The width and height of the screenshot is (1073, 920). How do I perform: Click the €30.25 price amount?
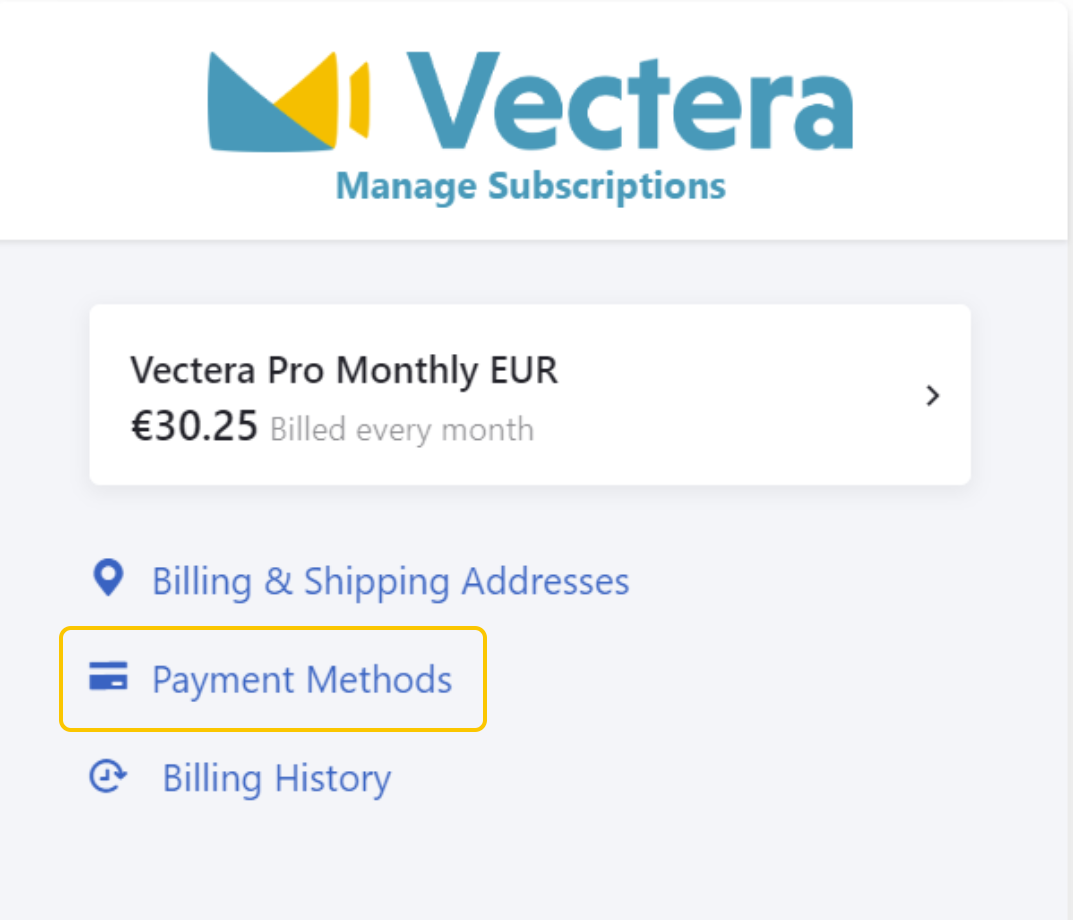194,426
